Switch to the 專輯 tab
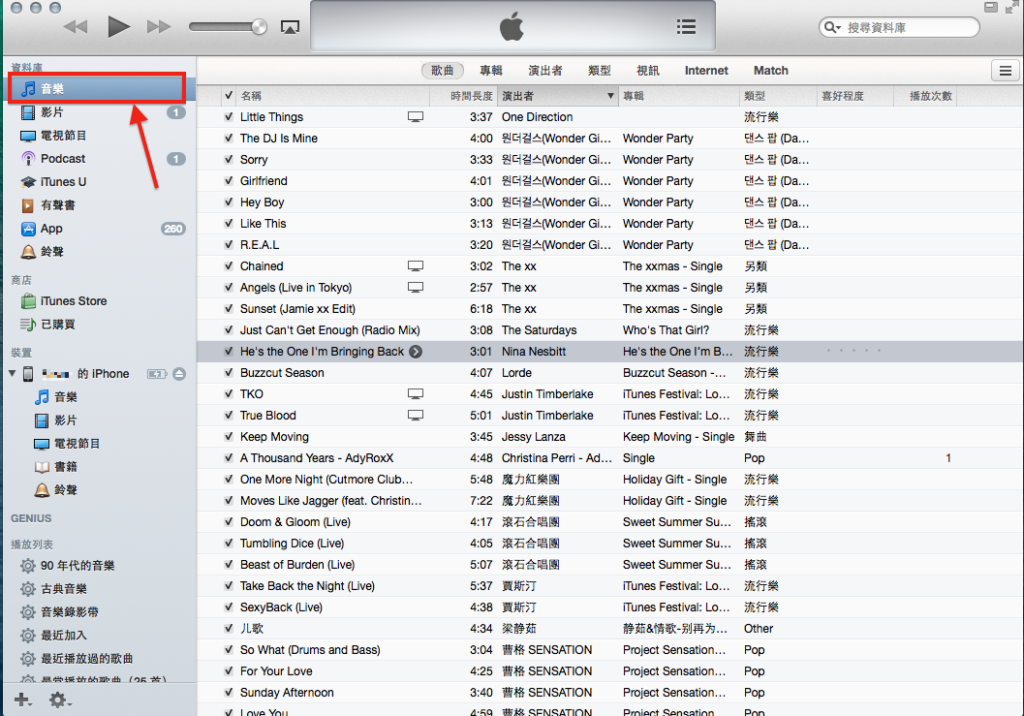Screen dimensions: 1024x716 491,71
